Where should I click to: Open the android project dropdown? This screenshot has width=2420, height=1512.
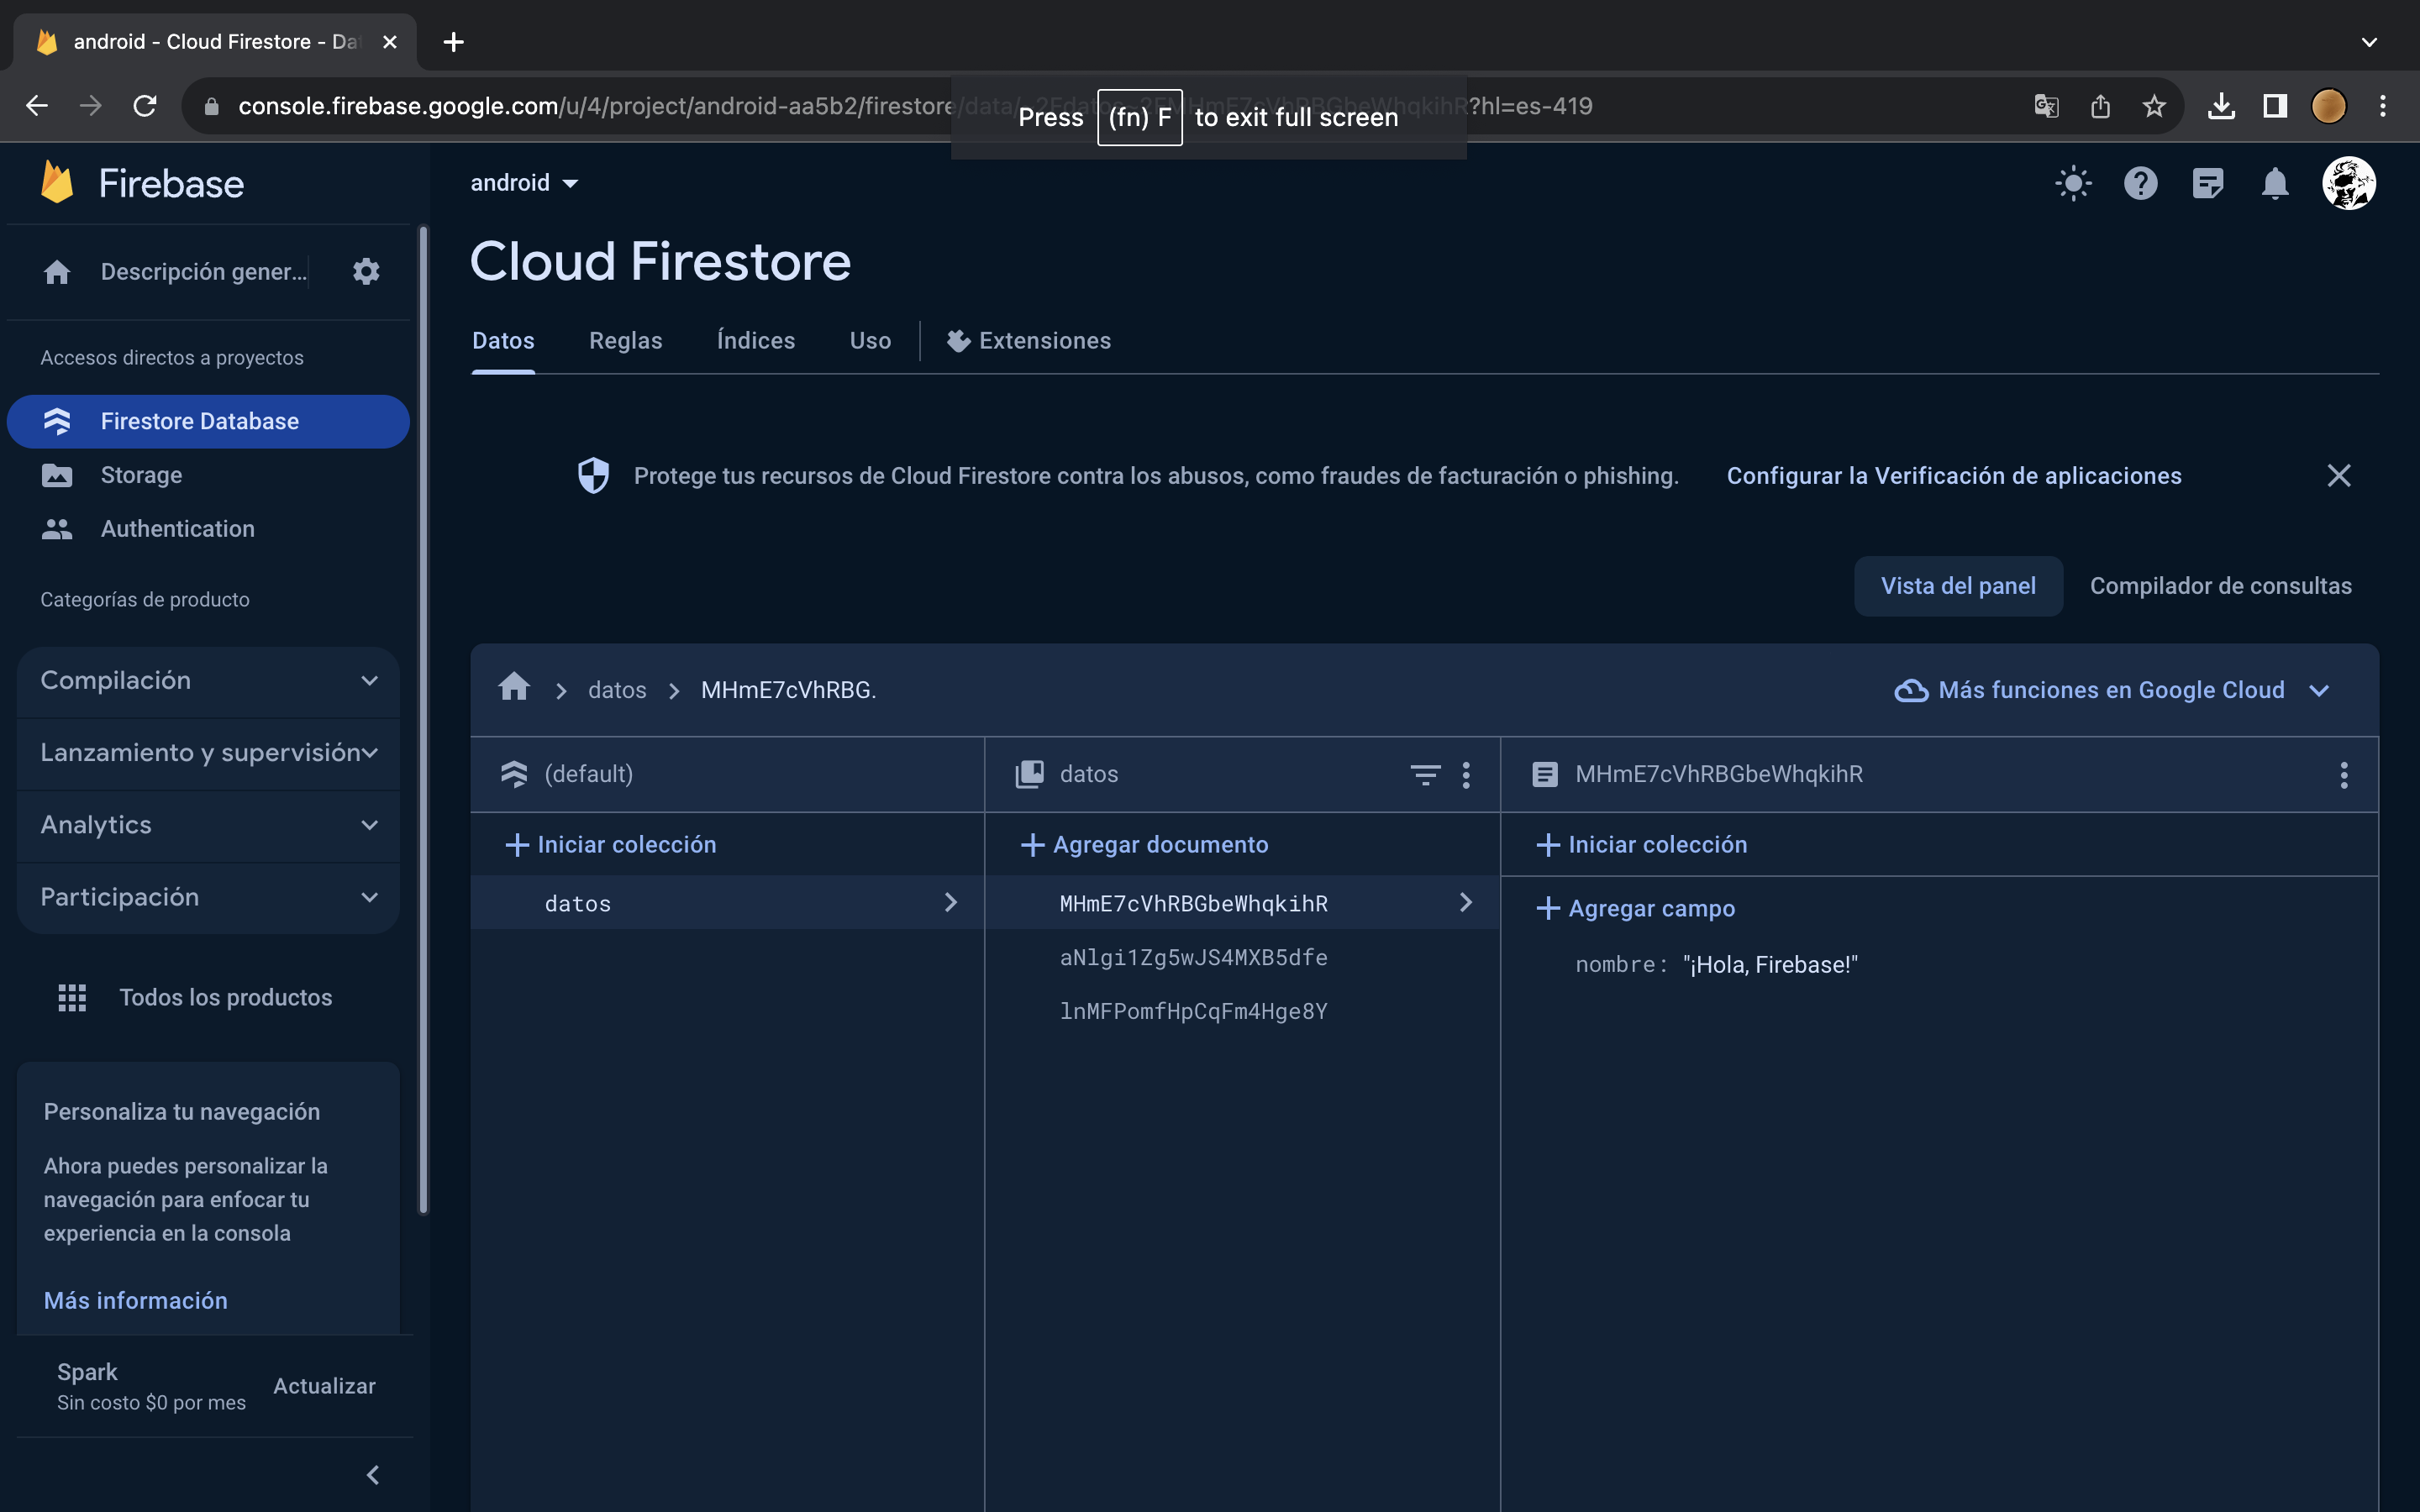(525, 183)
